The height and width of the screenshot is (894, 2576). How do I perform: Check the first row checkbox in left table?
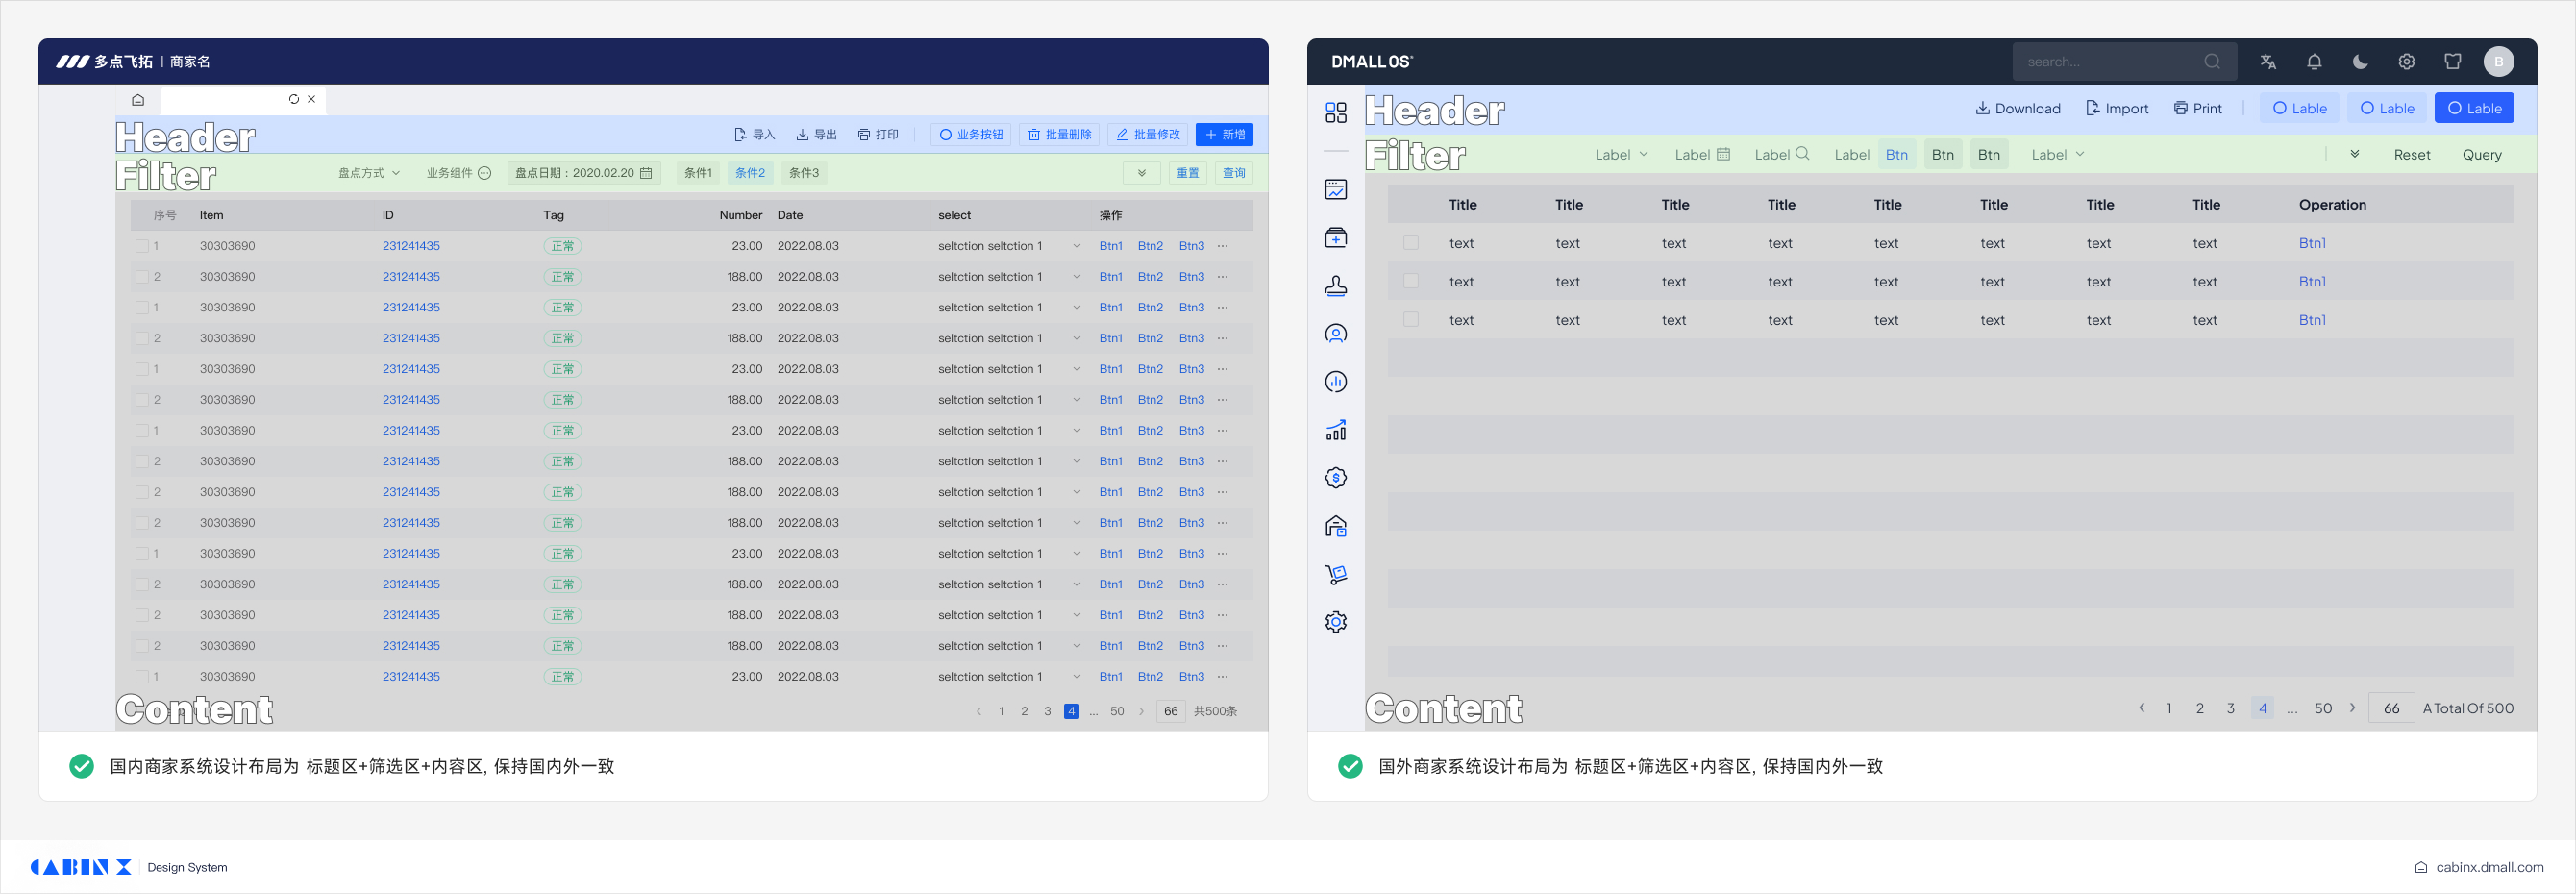click(142, 246)
